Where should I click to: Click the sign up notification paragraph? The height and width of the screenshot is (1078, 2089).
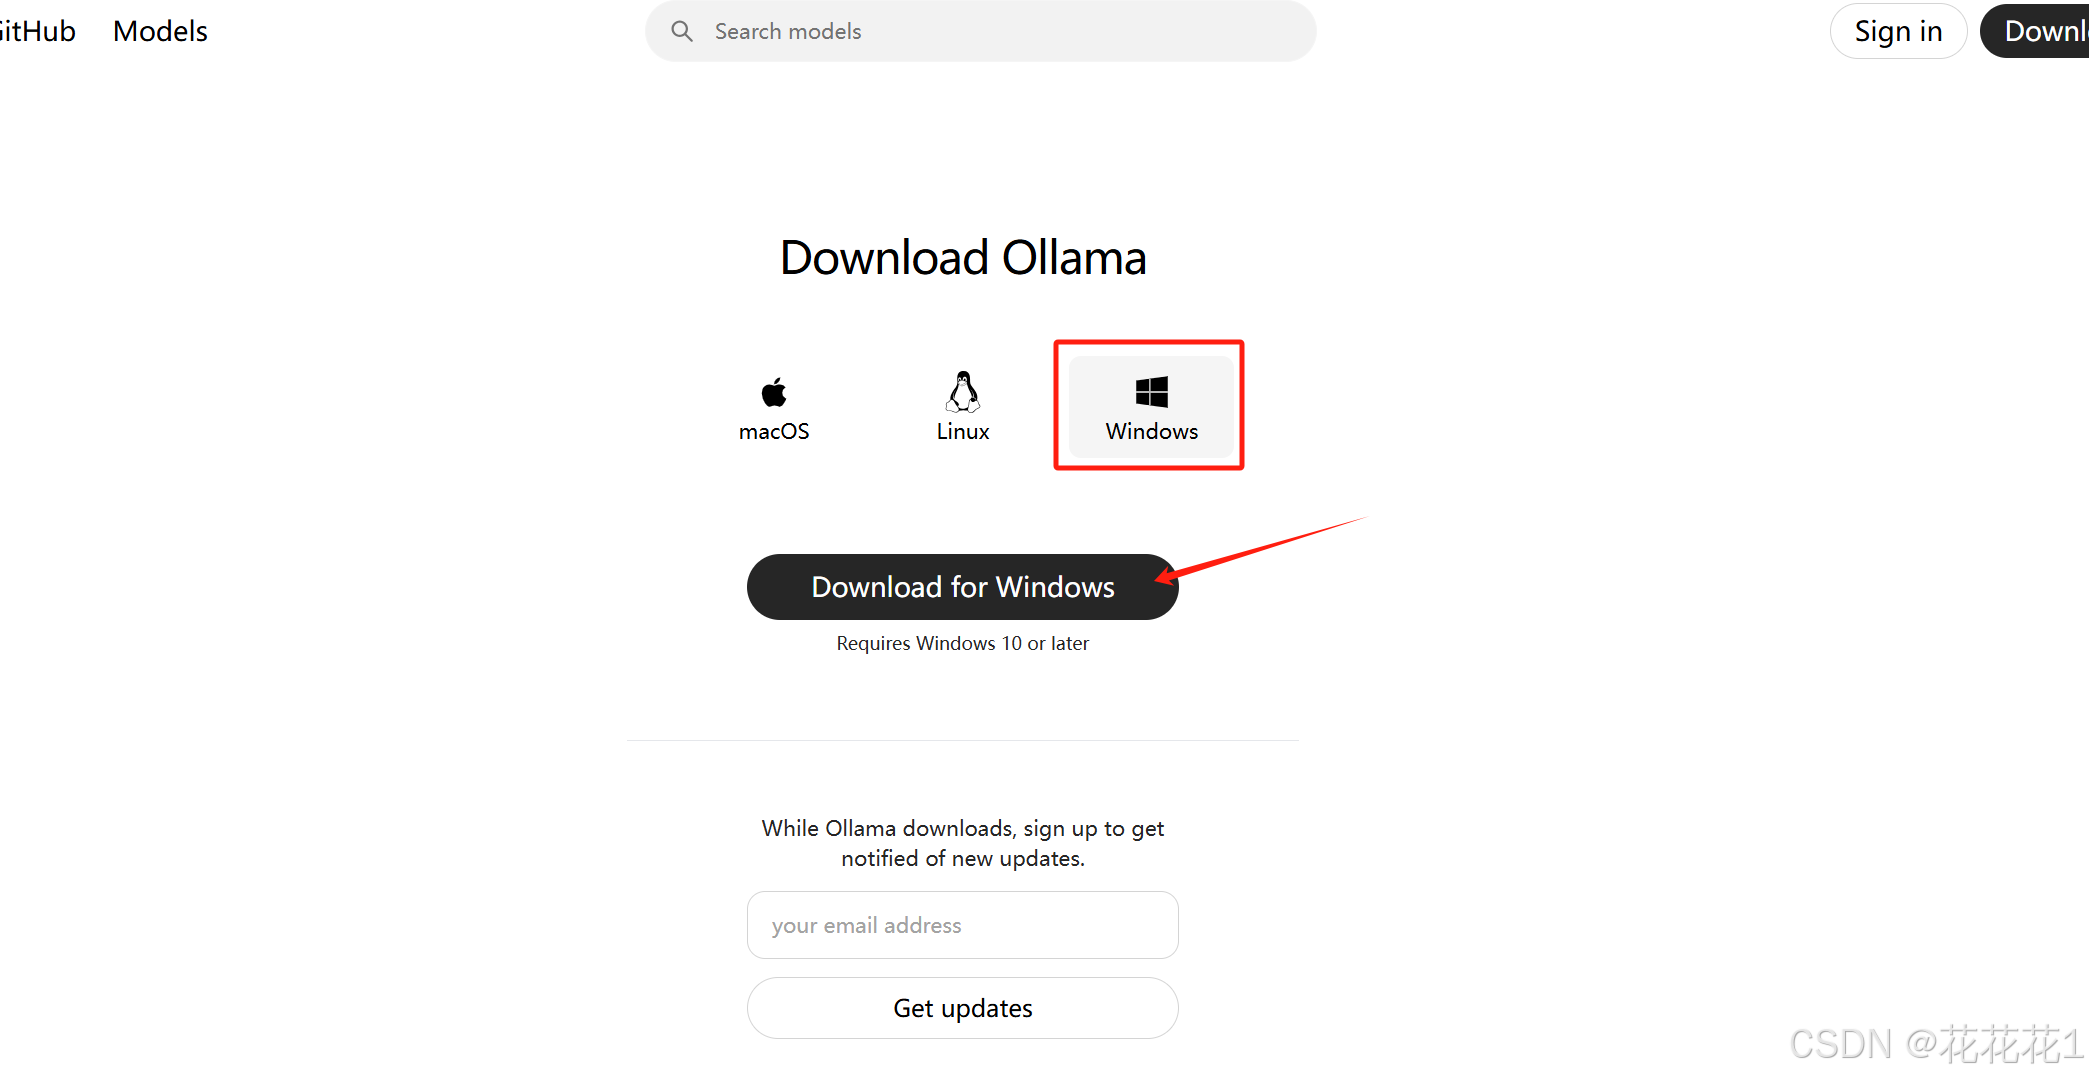pos(963,843)
